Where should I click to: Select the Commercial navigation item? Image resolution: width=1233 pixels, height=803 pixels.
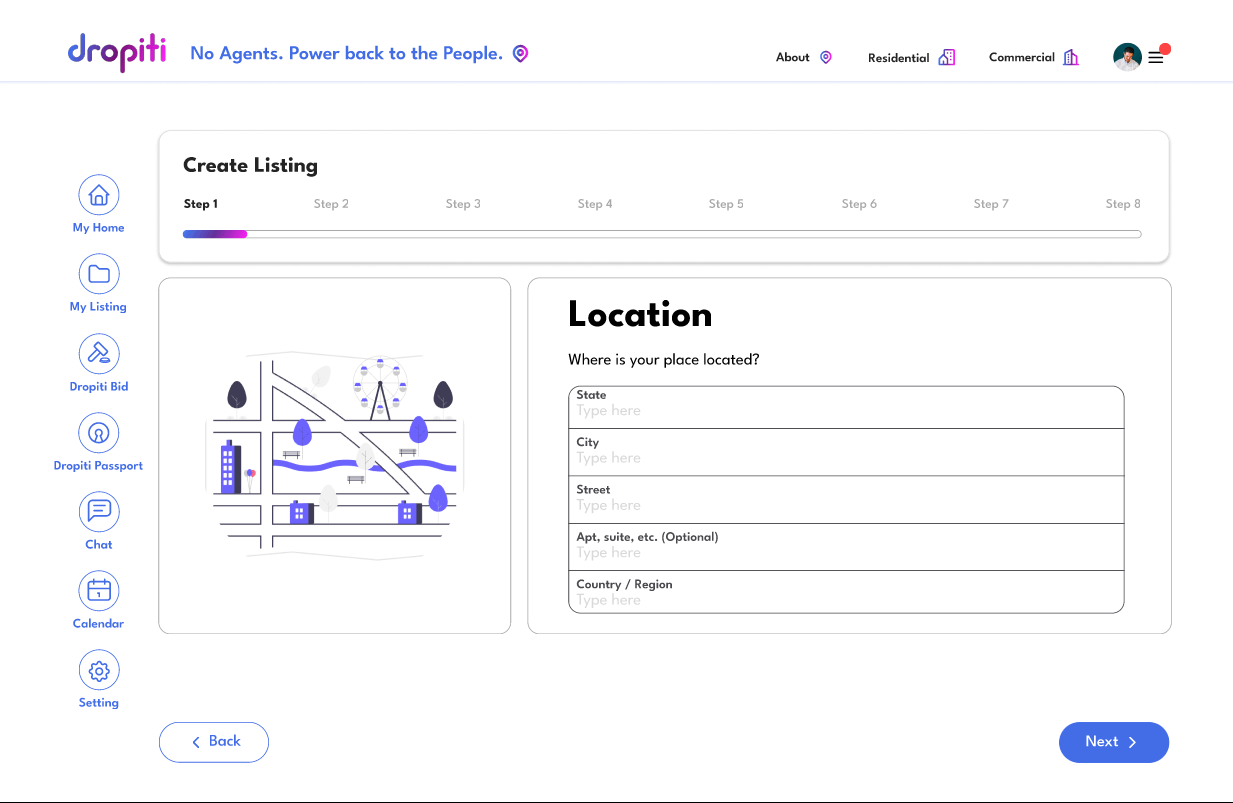point(1033,57)
